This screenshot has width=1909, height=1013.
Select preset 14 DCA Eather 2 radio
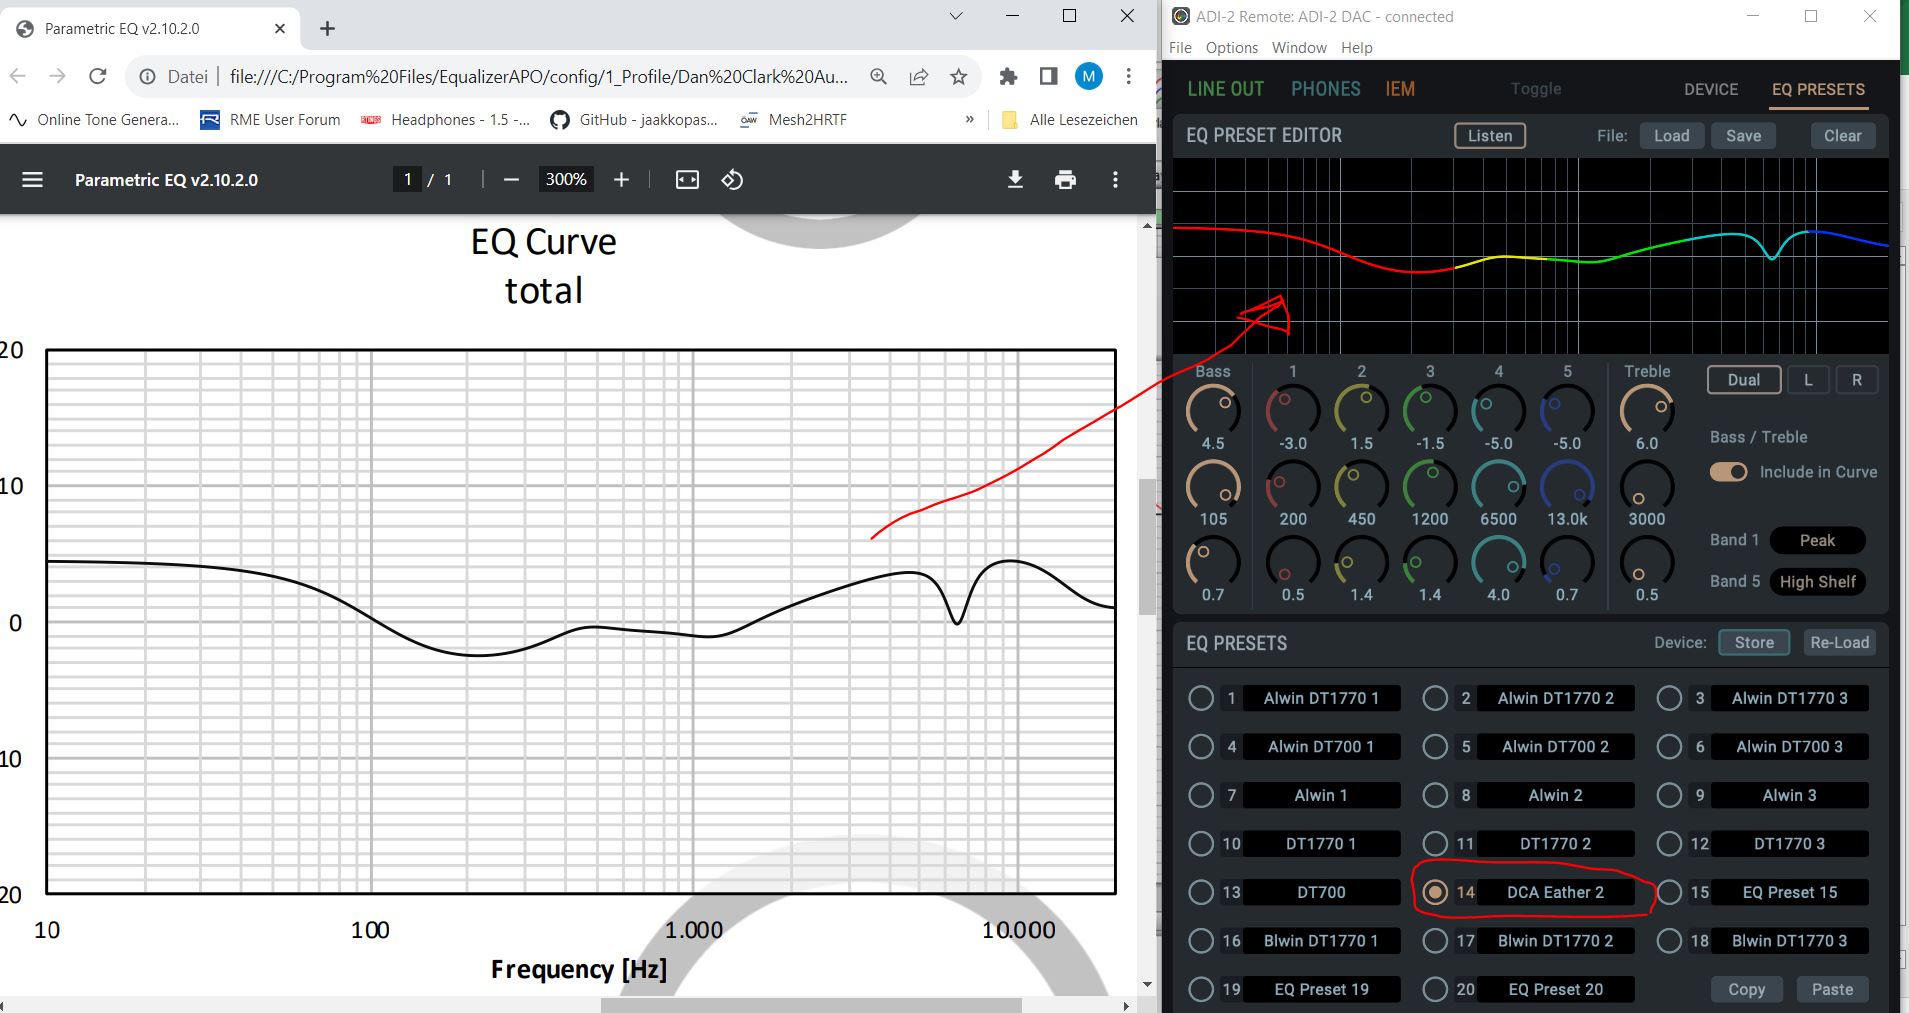coord(1435,892)
